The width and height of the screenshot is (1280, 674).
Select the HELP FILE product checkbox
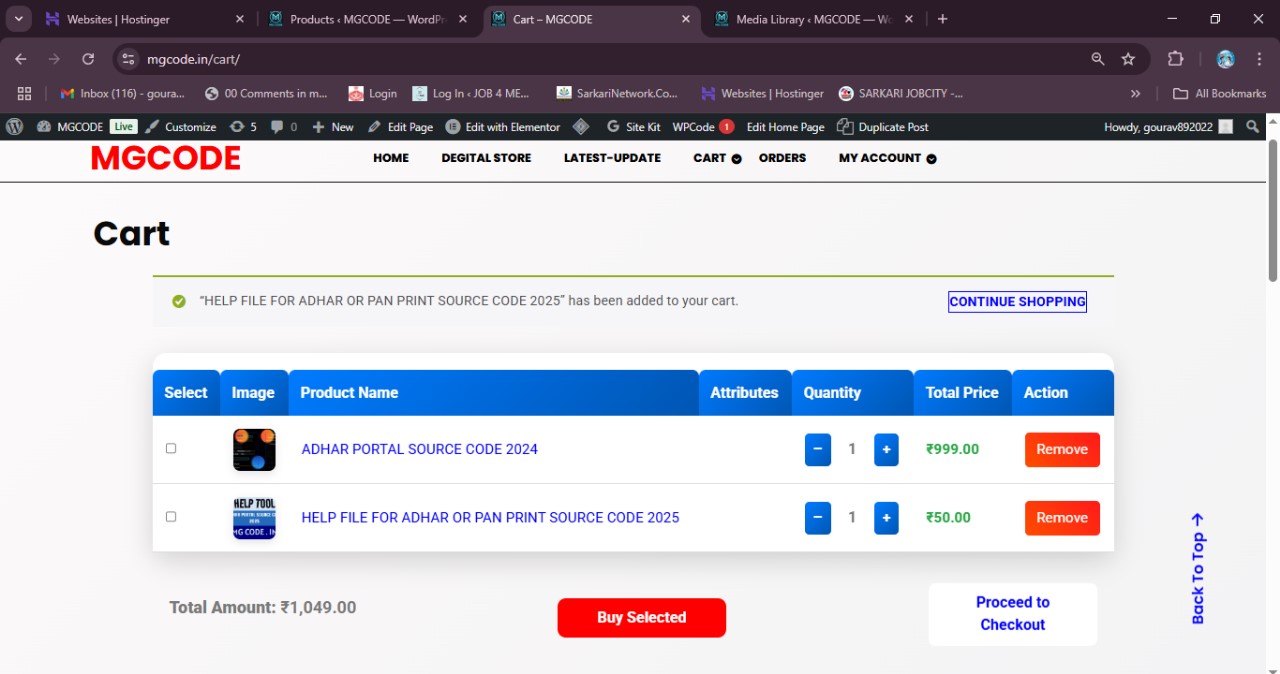pyautogui.click(x=171, y=517)
